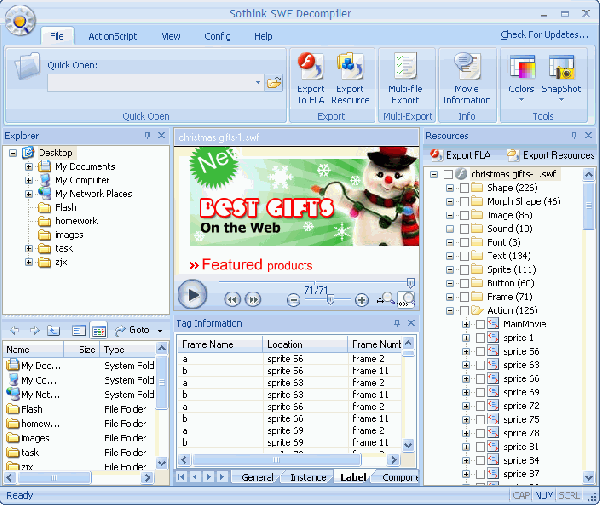Viewport: 600px width, 505px height.
Task: Click the Location column header
Action: pyautogui.click(x=305, y=344)
